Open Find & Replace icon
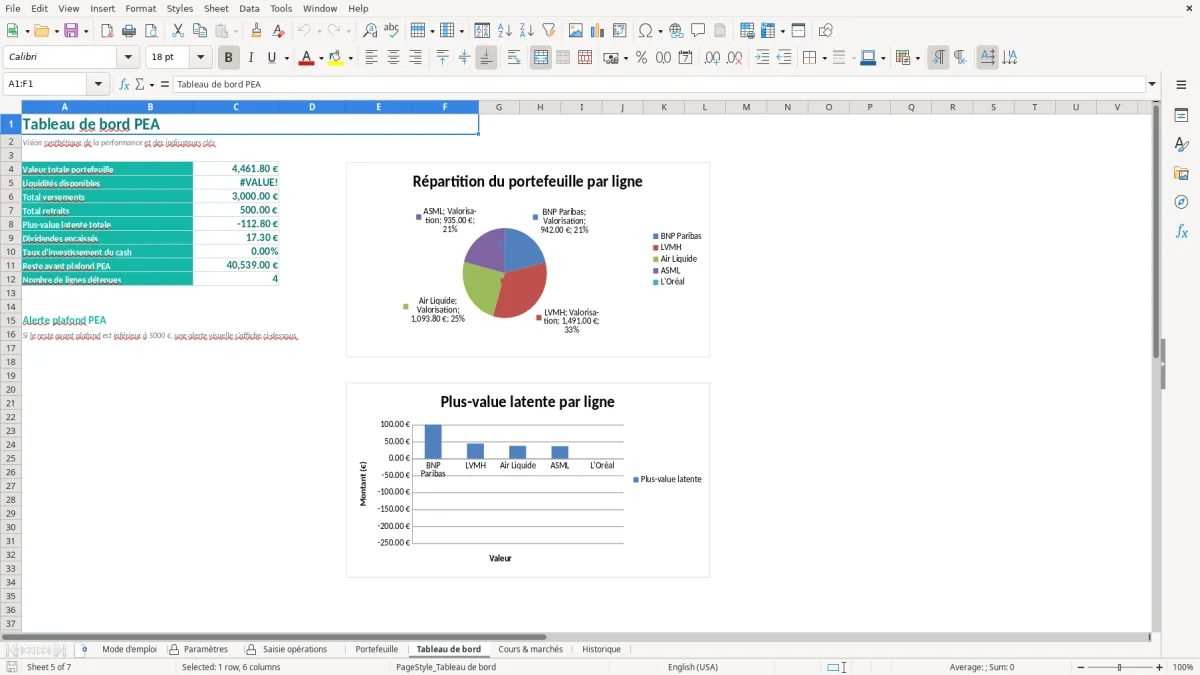This screenshot has width=1200, height=675. click(x=370, y=31)
